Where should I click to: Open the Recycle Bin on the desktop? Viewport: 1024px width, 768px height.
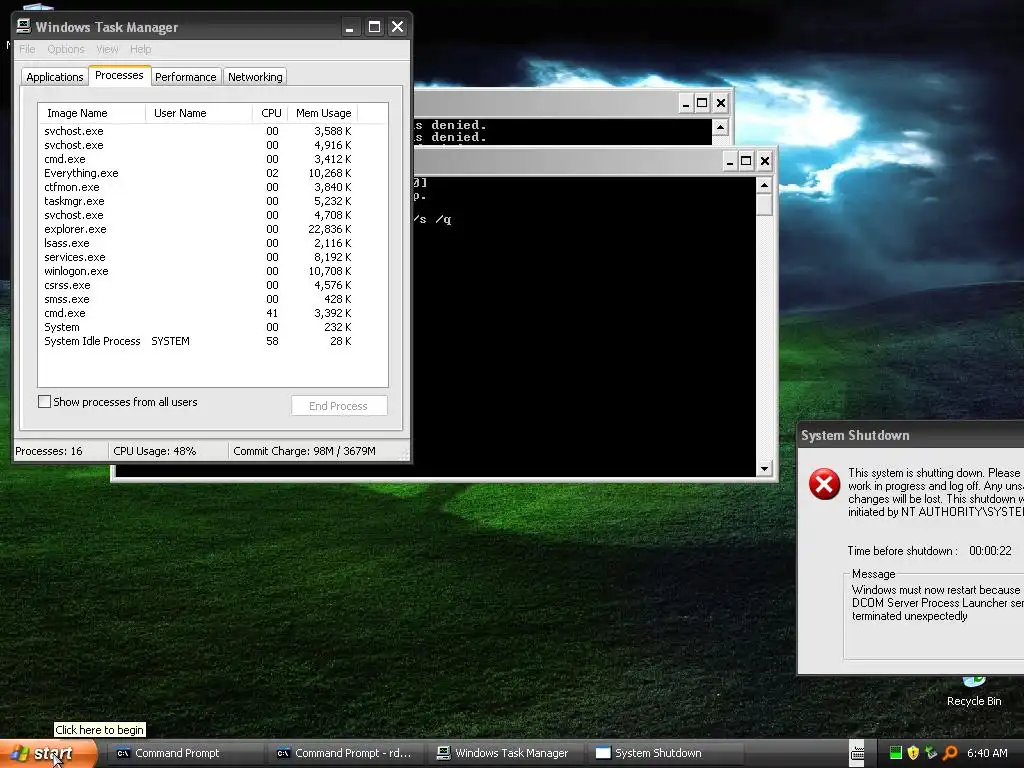point(974,690)
